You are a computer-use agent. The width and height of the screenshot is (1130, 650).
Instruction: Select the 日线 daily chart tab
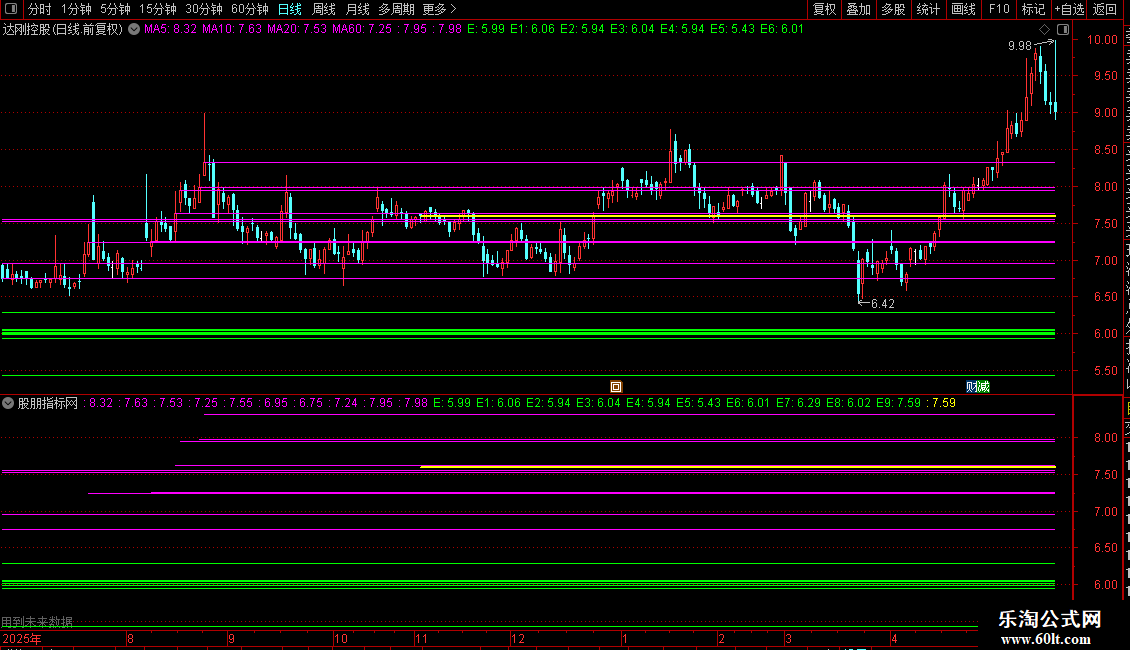point(290,9)
